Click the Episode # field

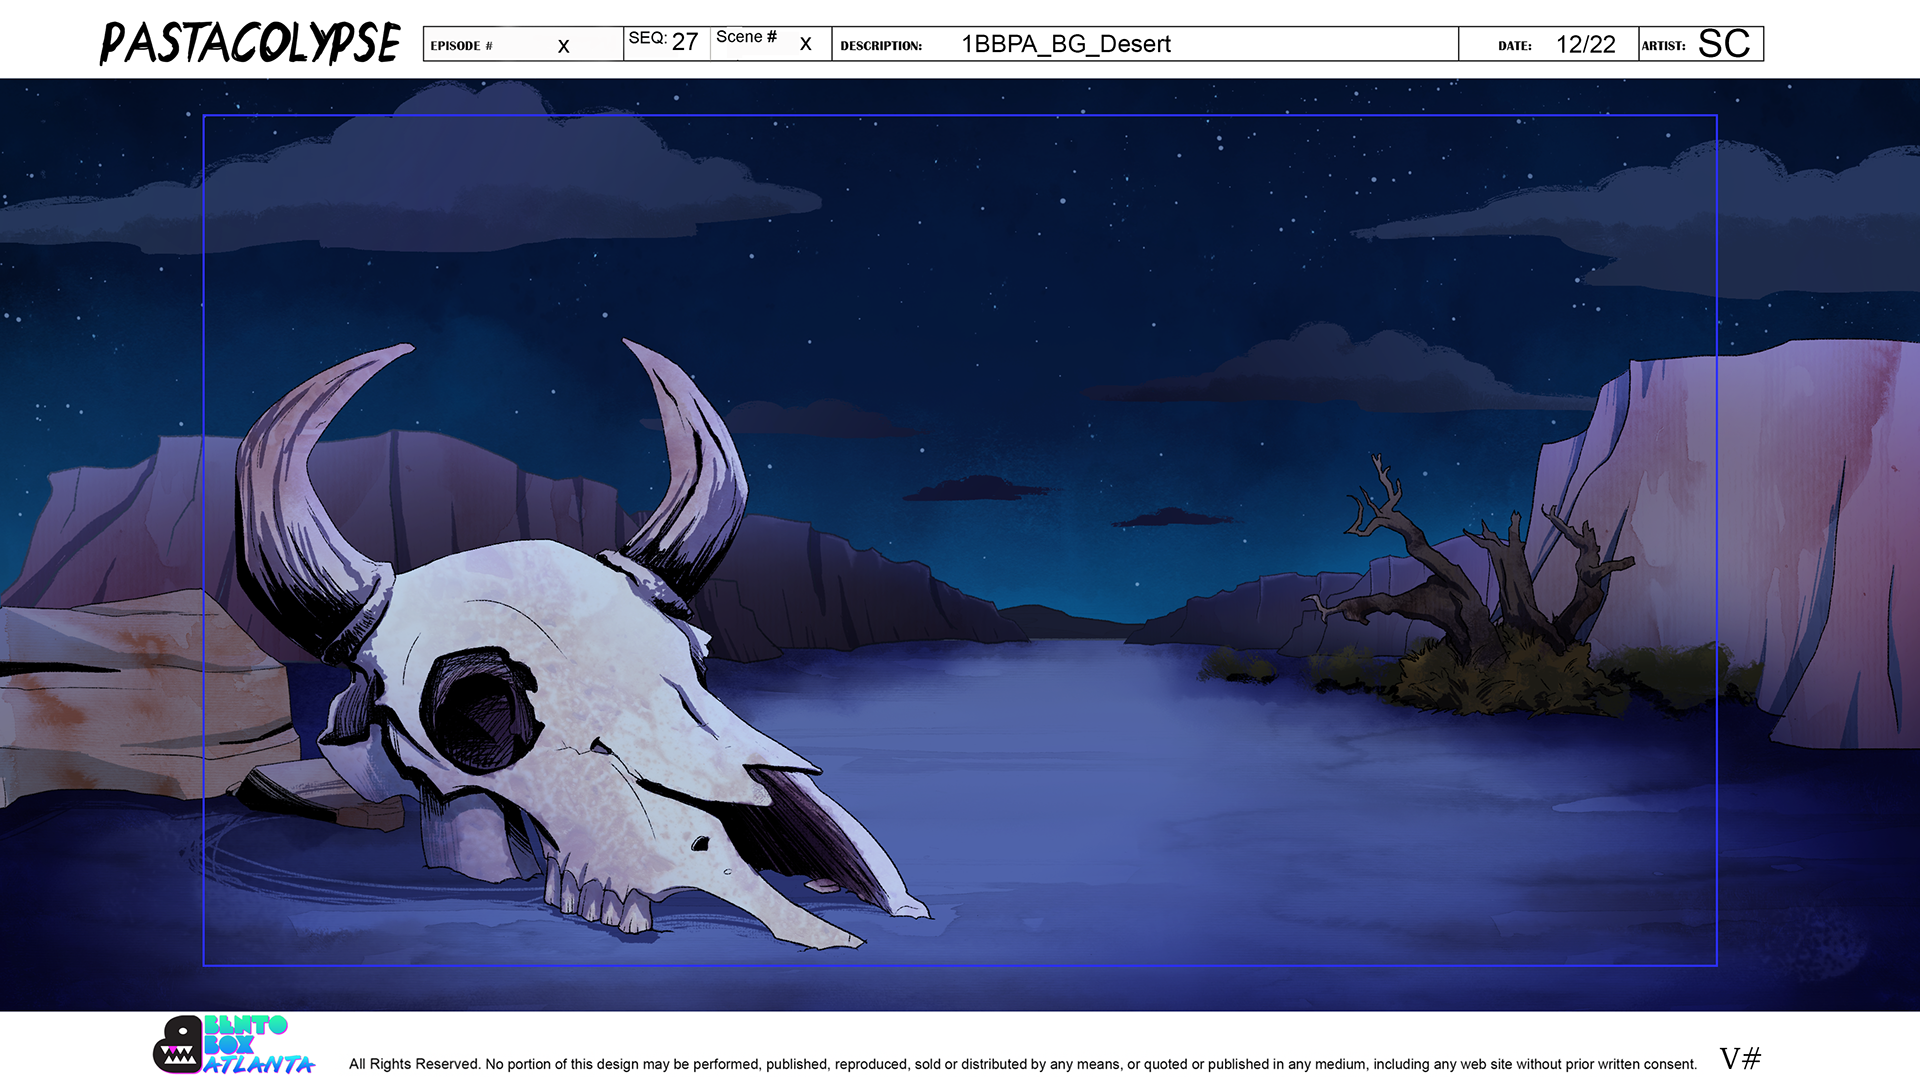522,45
